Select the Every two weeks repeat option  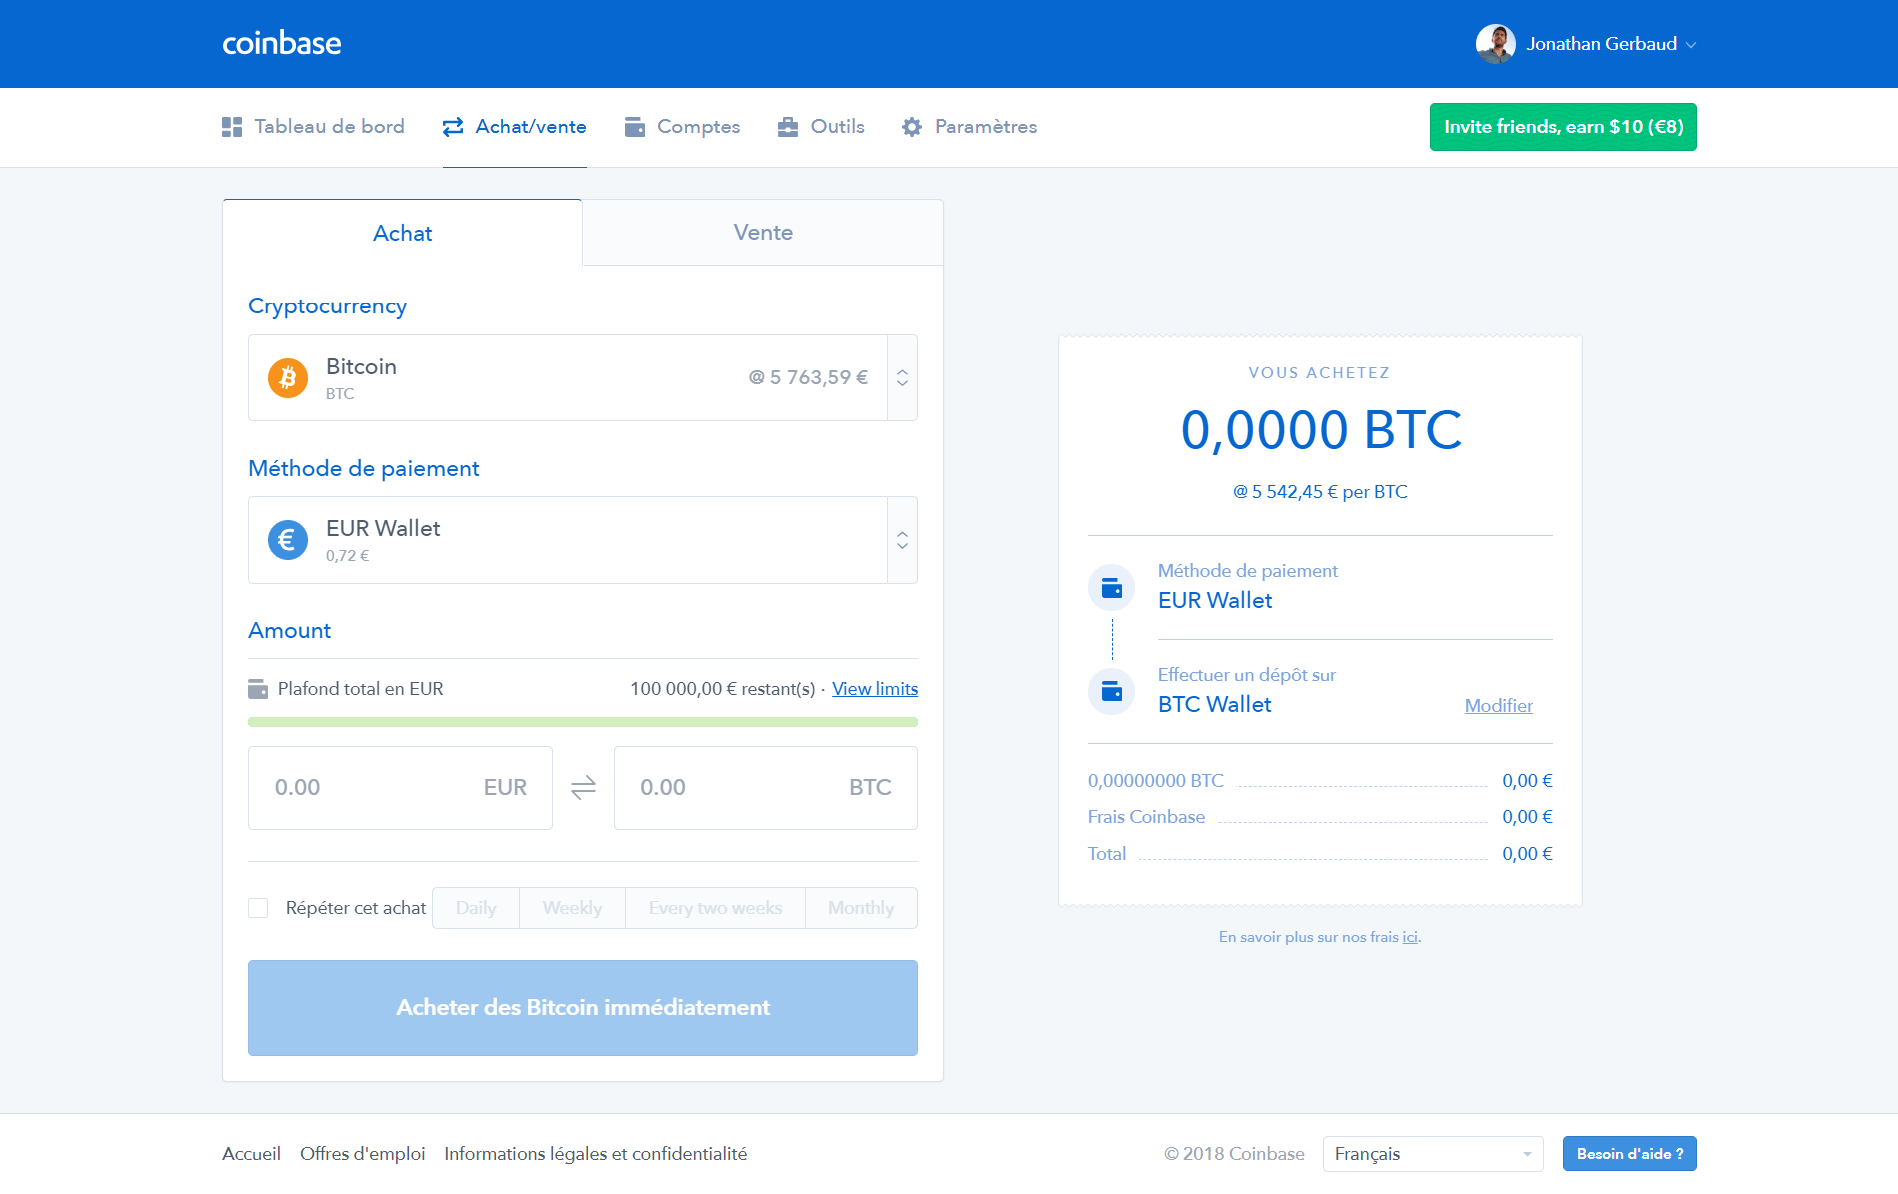715,908
